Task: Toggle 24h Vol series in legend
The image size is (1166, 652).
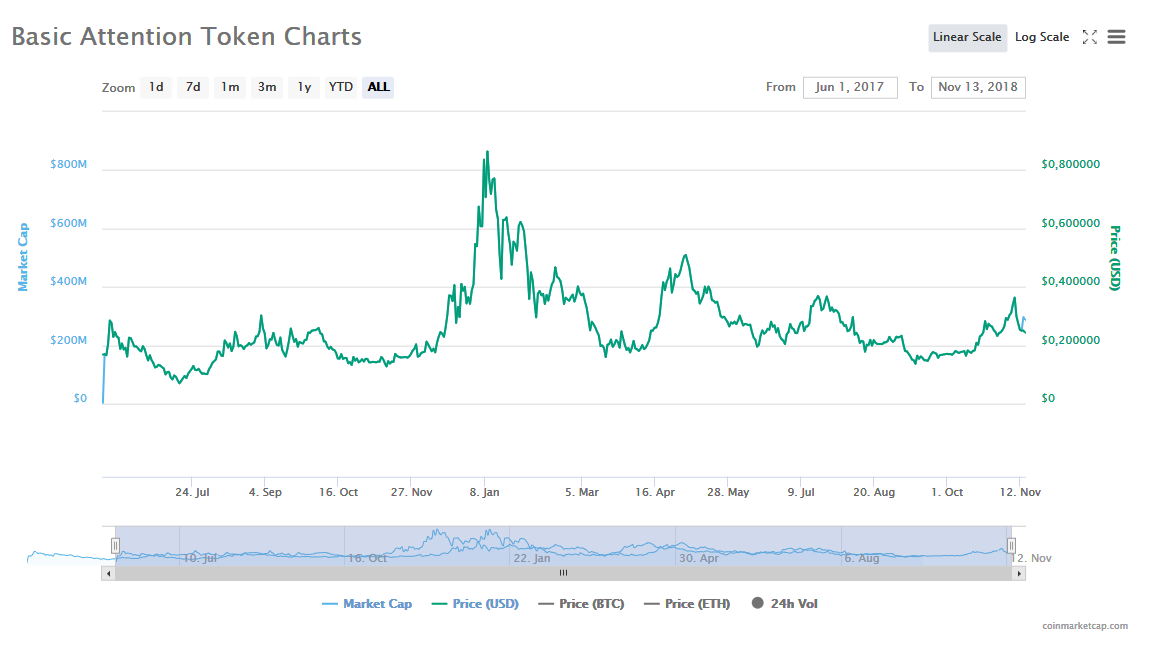Action: point(785,604)
